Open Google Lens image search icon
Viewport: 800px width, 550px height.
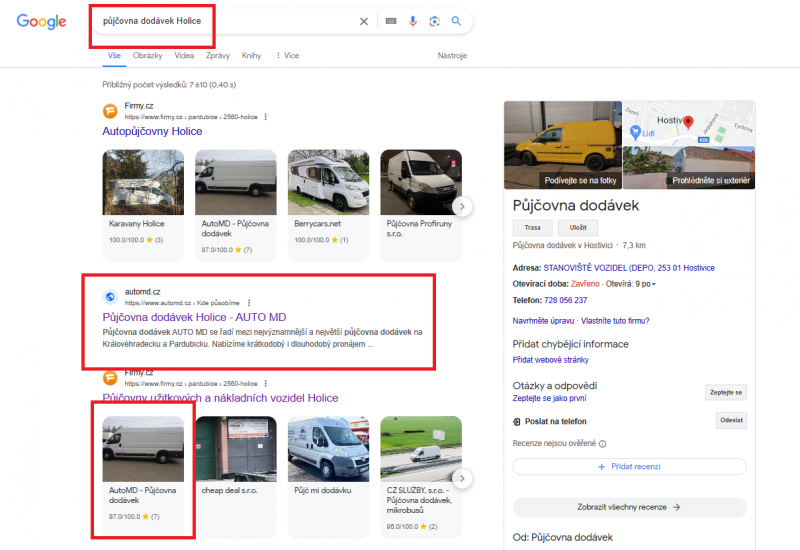point(435,21)
